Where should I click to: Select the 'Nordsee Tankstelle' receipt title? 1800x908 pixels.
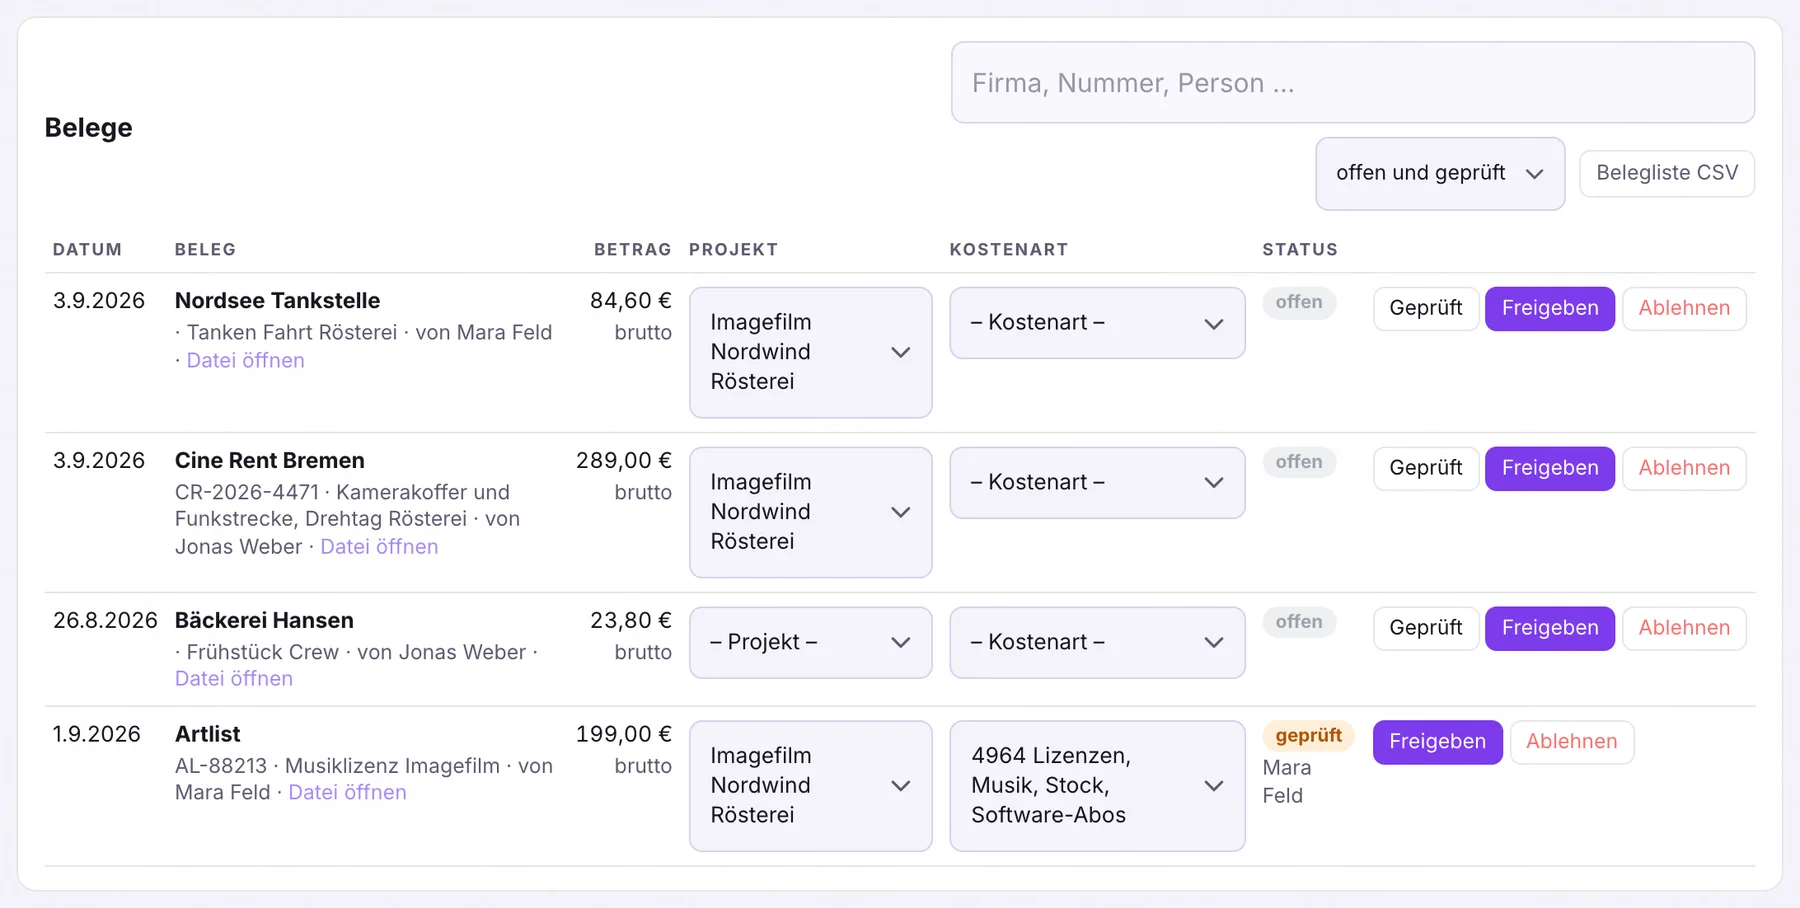277,301
